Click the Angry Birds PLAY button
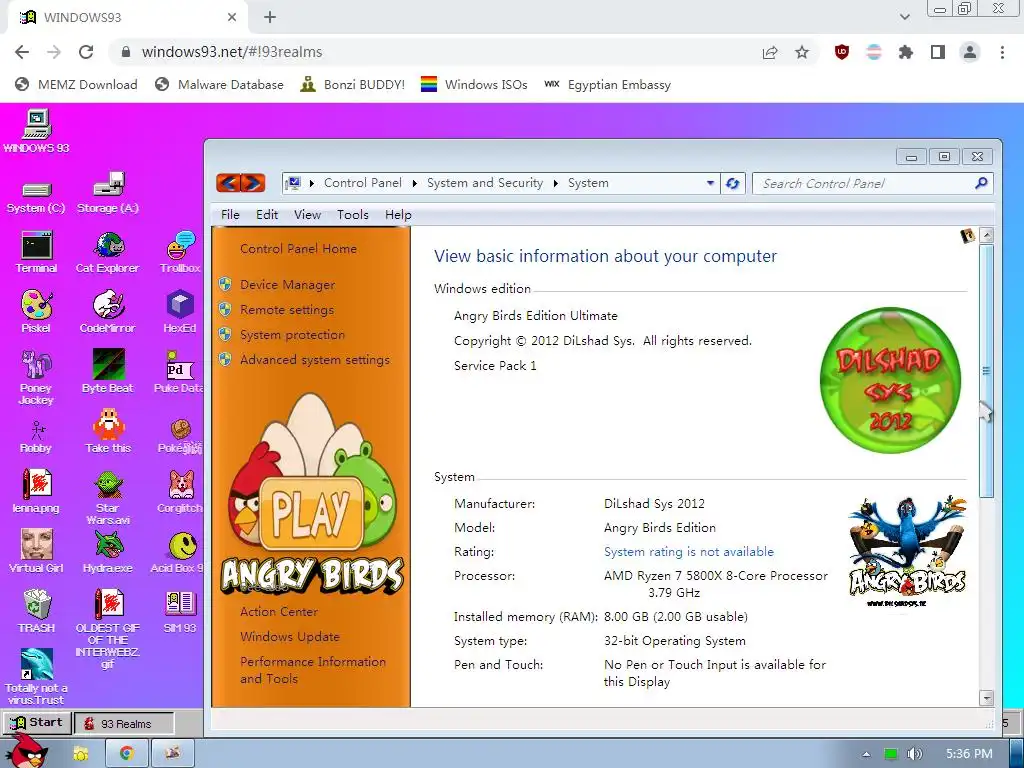 pos(311,513)
